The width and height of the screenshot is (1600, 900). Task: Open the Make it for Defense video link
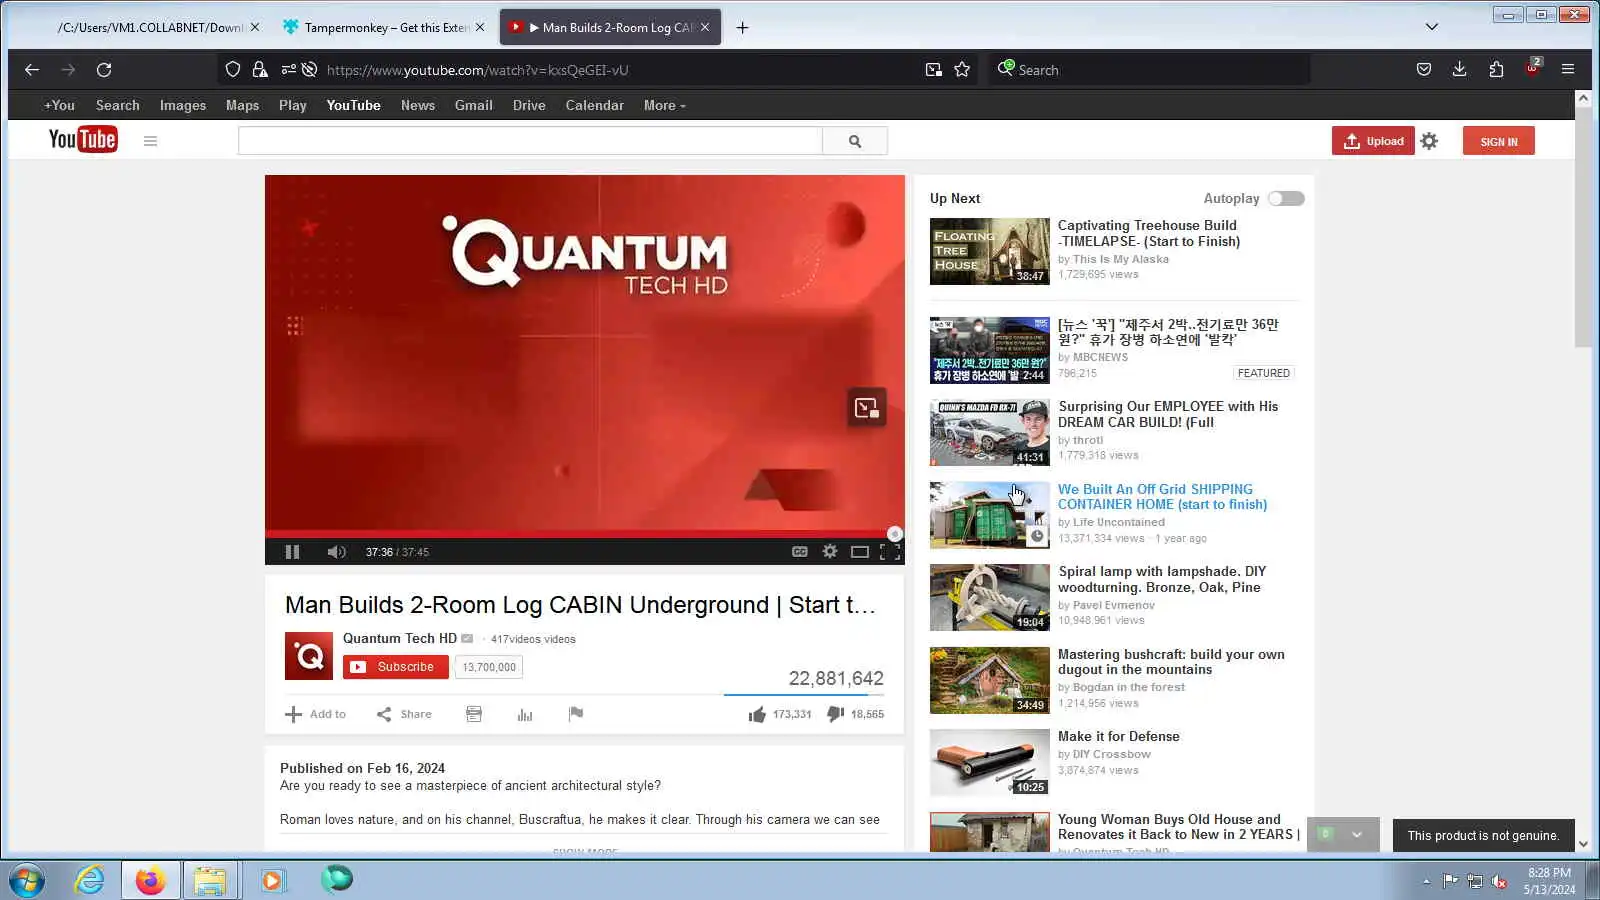point(1119,737)
